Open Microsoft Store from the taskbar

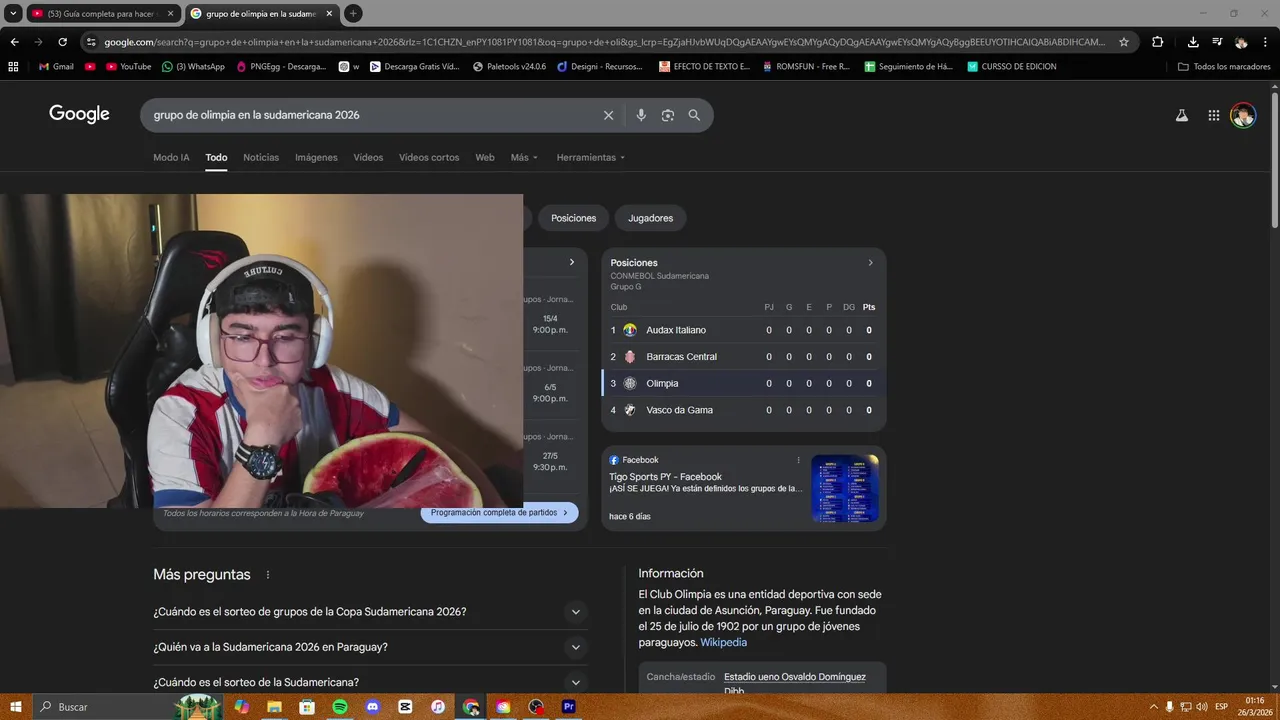click(x=307, y=707)
